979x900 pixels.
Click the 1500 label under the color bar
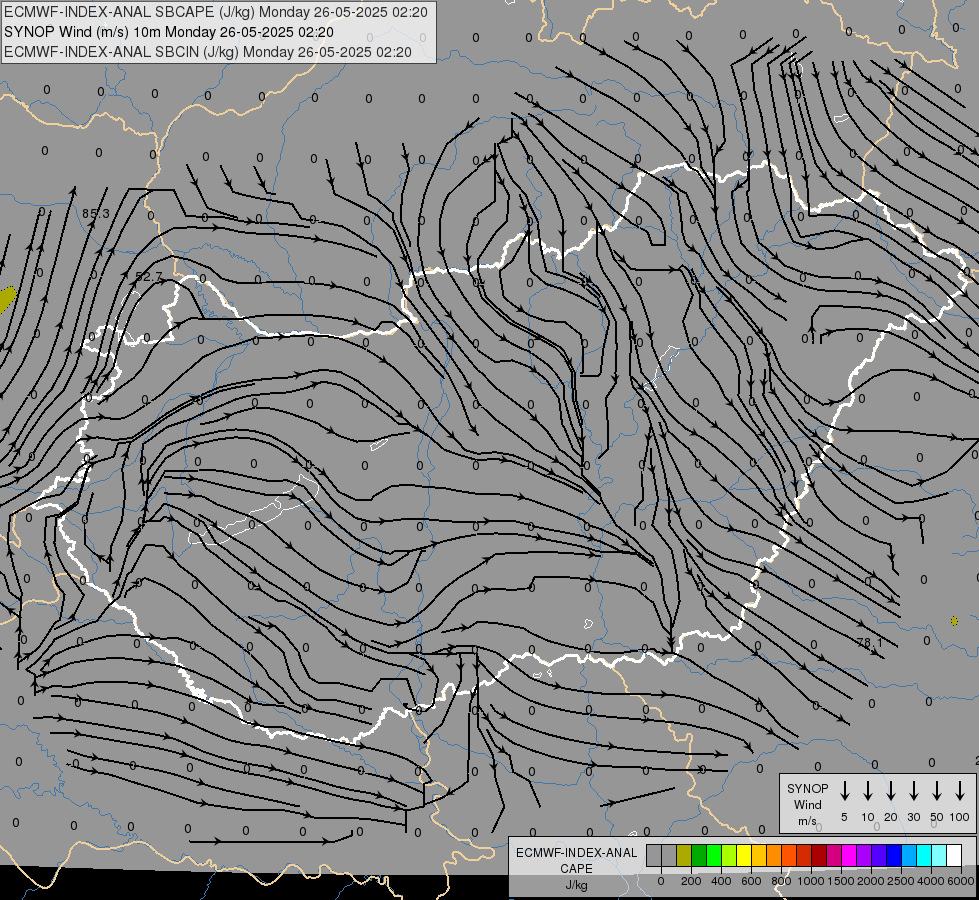click(x=841, y=881)
